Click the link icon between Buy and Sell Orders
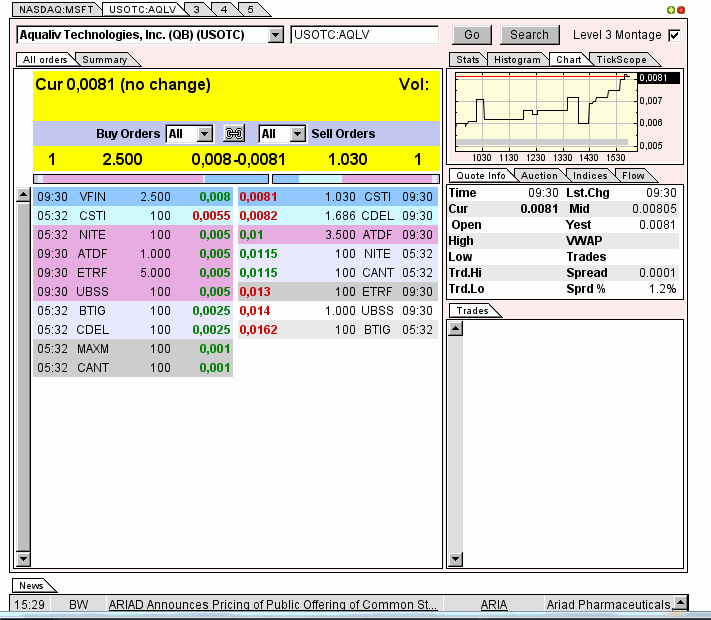 click(x=234, y=133)
